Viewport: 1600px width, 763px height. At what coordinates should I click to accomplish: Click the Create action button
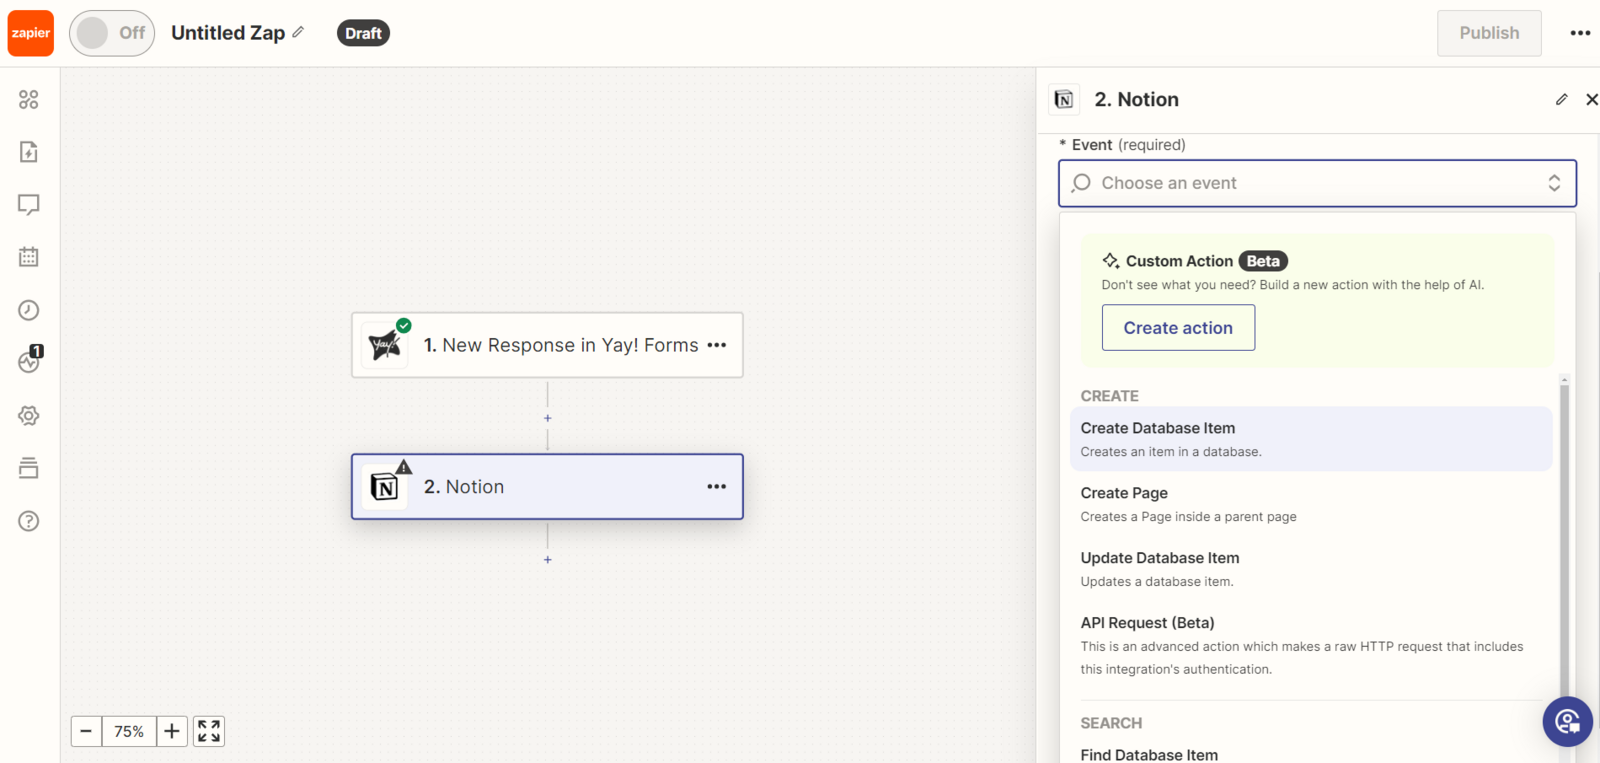pos(1177,328)
